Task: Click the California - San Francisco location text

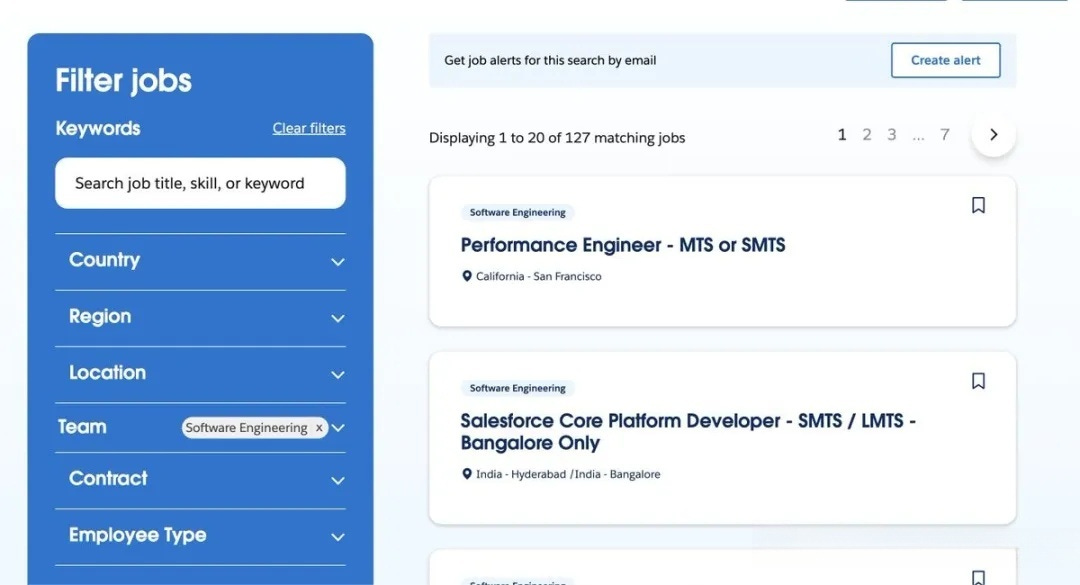Action: pyautogui.click(x=539, y=276)
